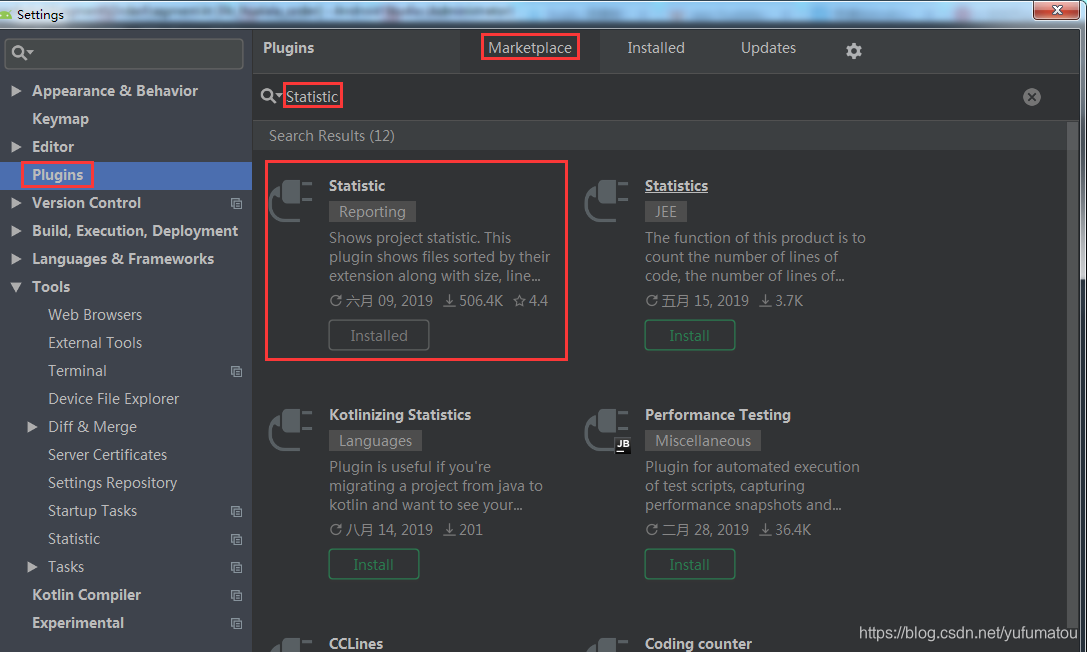Screen dimensions: 1087x652
Task: Open the plugin settings gear menu
Action: [x=853, y=48]
